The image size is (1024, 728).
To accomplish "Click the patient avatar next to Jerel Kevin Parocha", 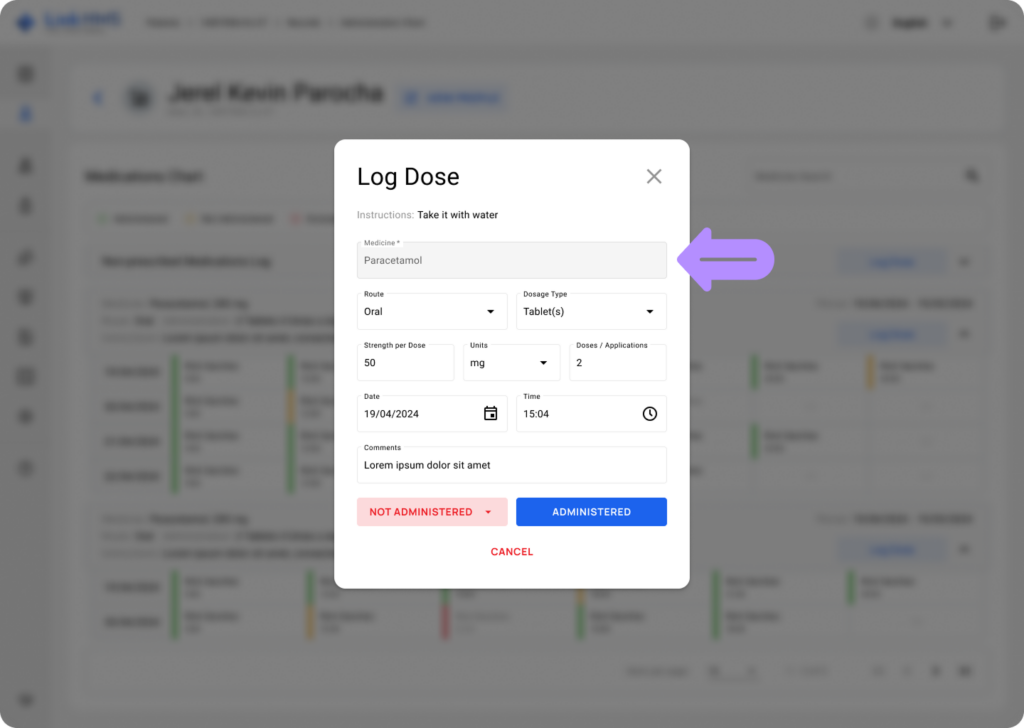I will click(x=140, y=98).
